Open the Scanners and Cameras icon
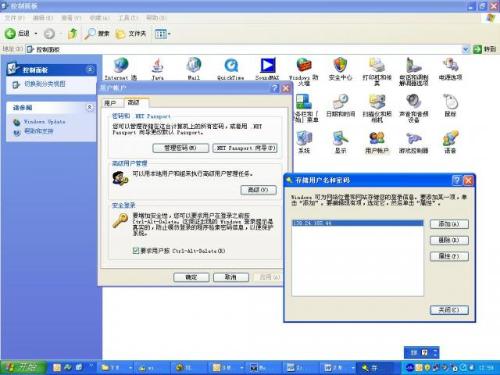Screen dimensions: 500x375 [x=377, y=108]
